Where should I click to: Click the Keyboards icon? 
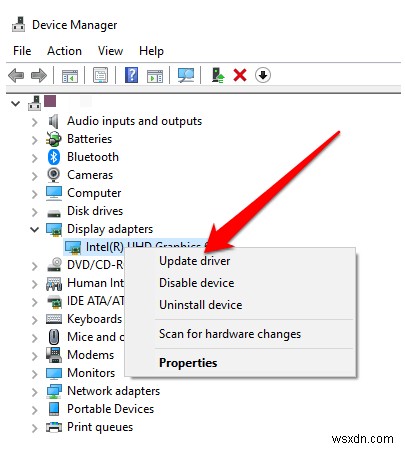pyautogui.click(x=54, y=319)
